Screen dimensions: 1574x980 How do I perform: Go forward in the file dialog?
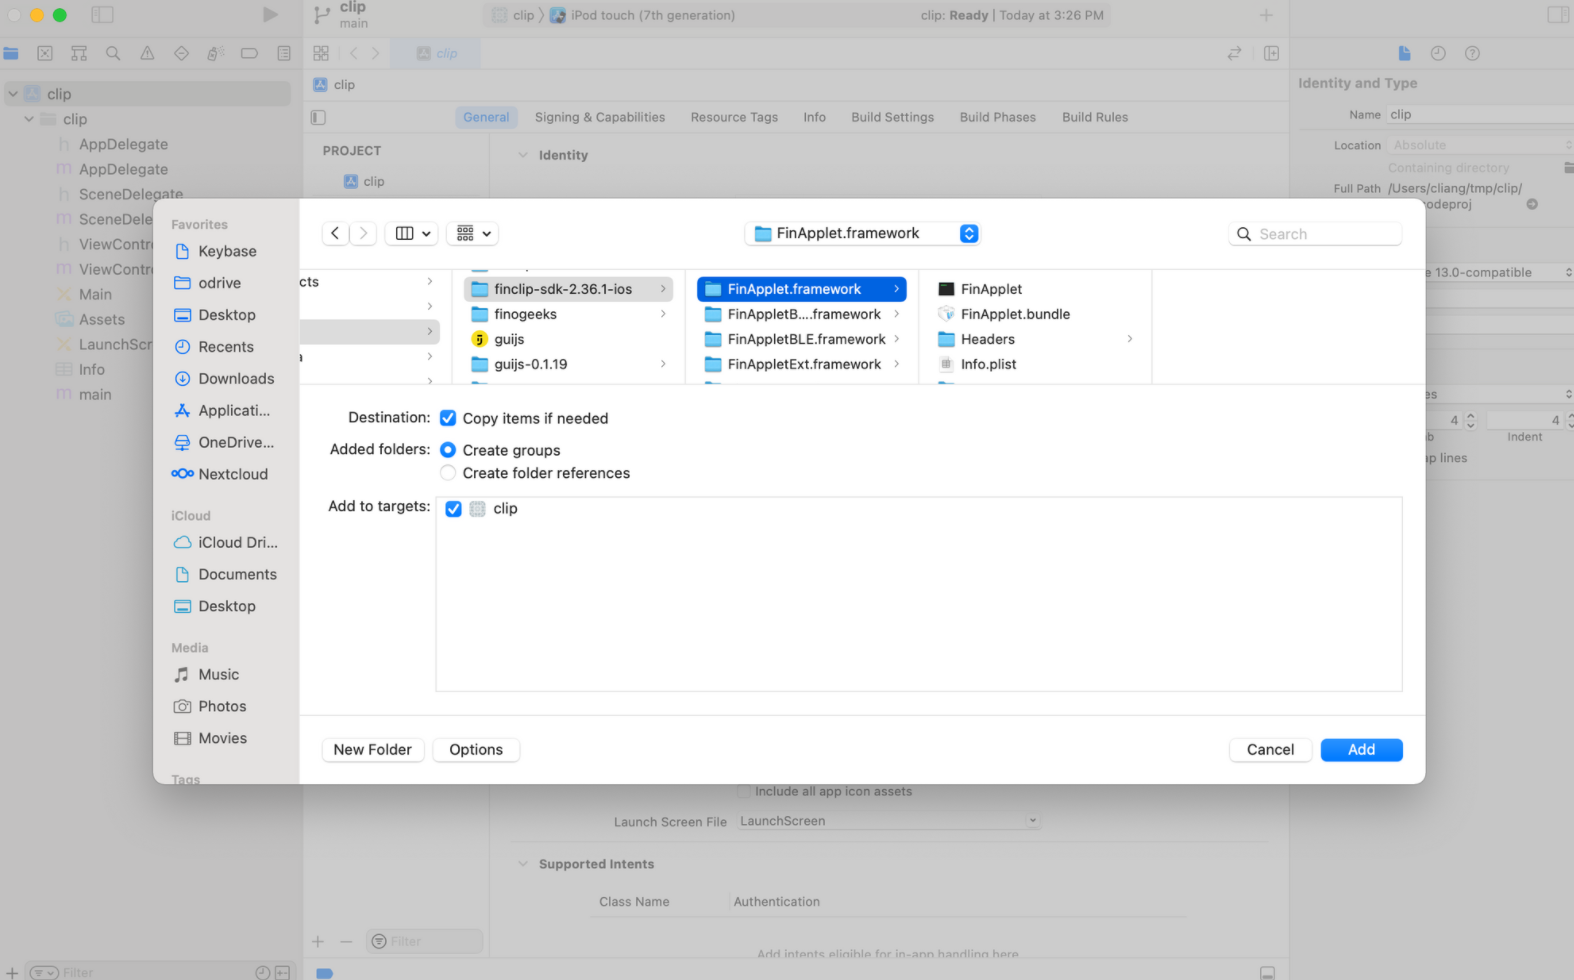tap(364, 233)
